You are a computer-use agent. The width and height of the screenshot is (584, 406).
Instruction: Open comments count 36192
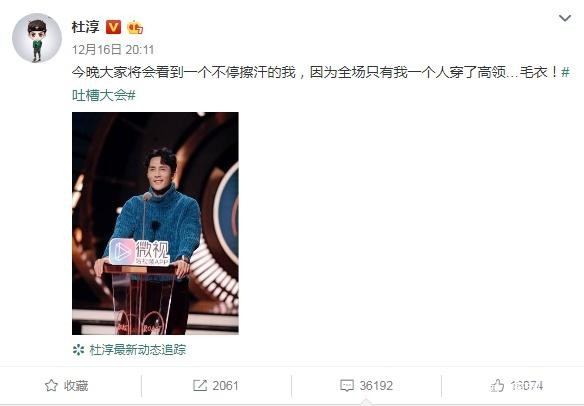[376, 386]
